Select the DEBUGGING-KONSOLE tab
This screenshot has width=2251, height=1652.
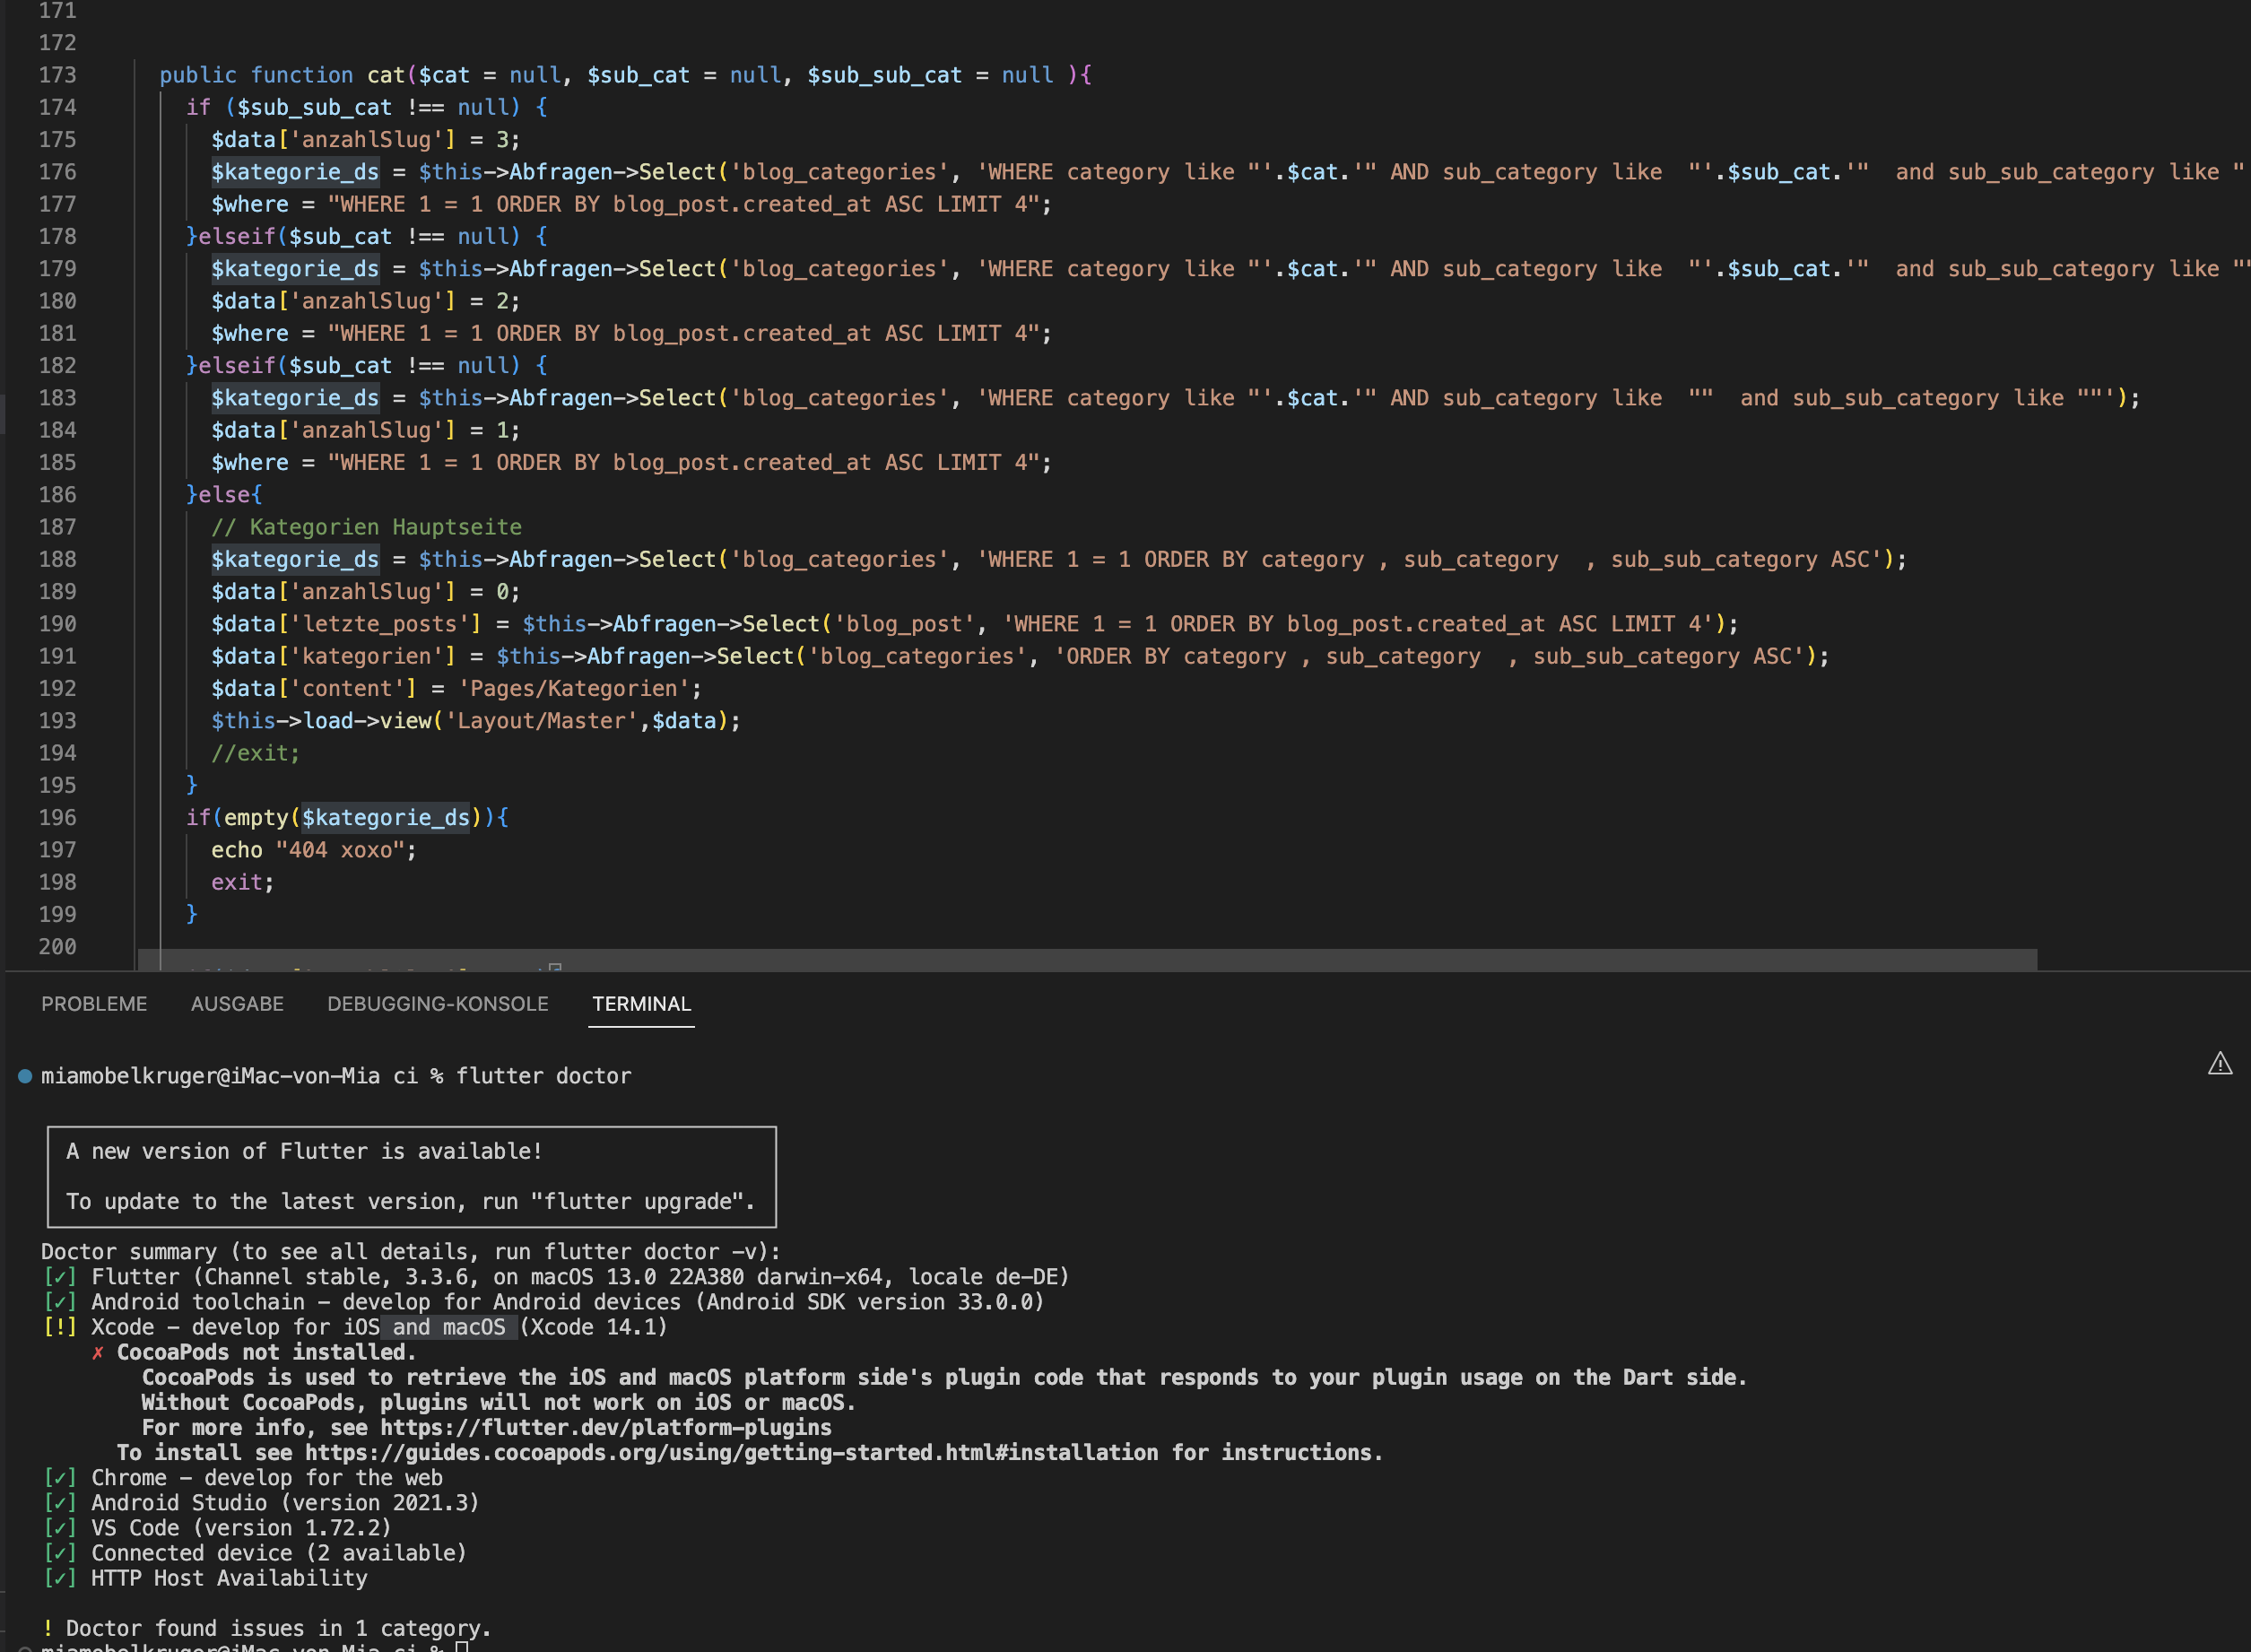click(x=438, y=1004)
